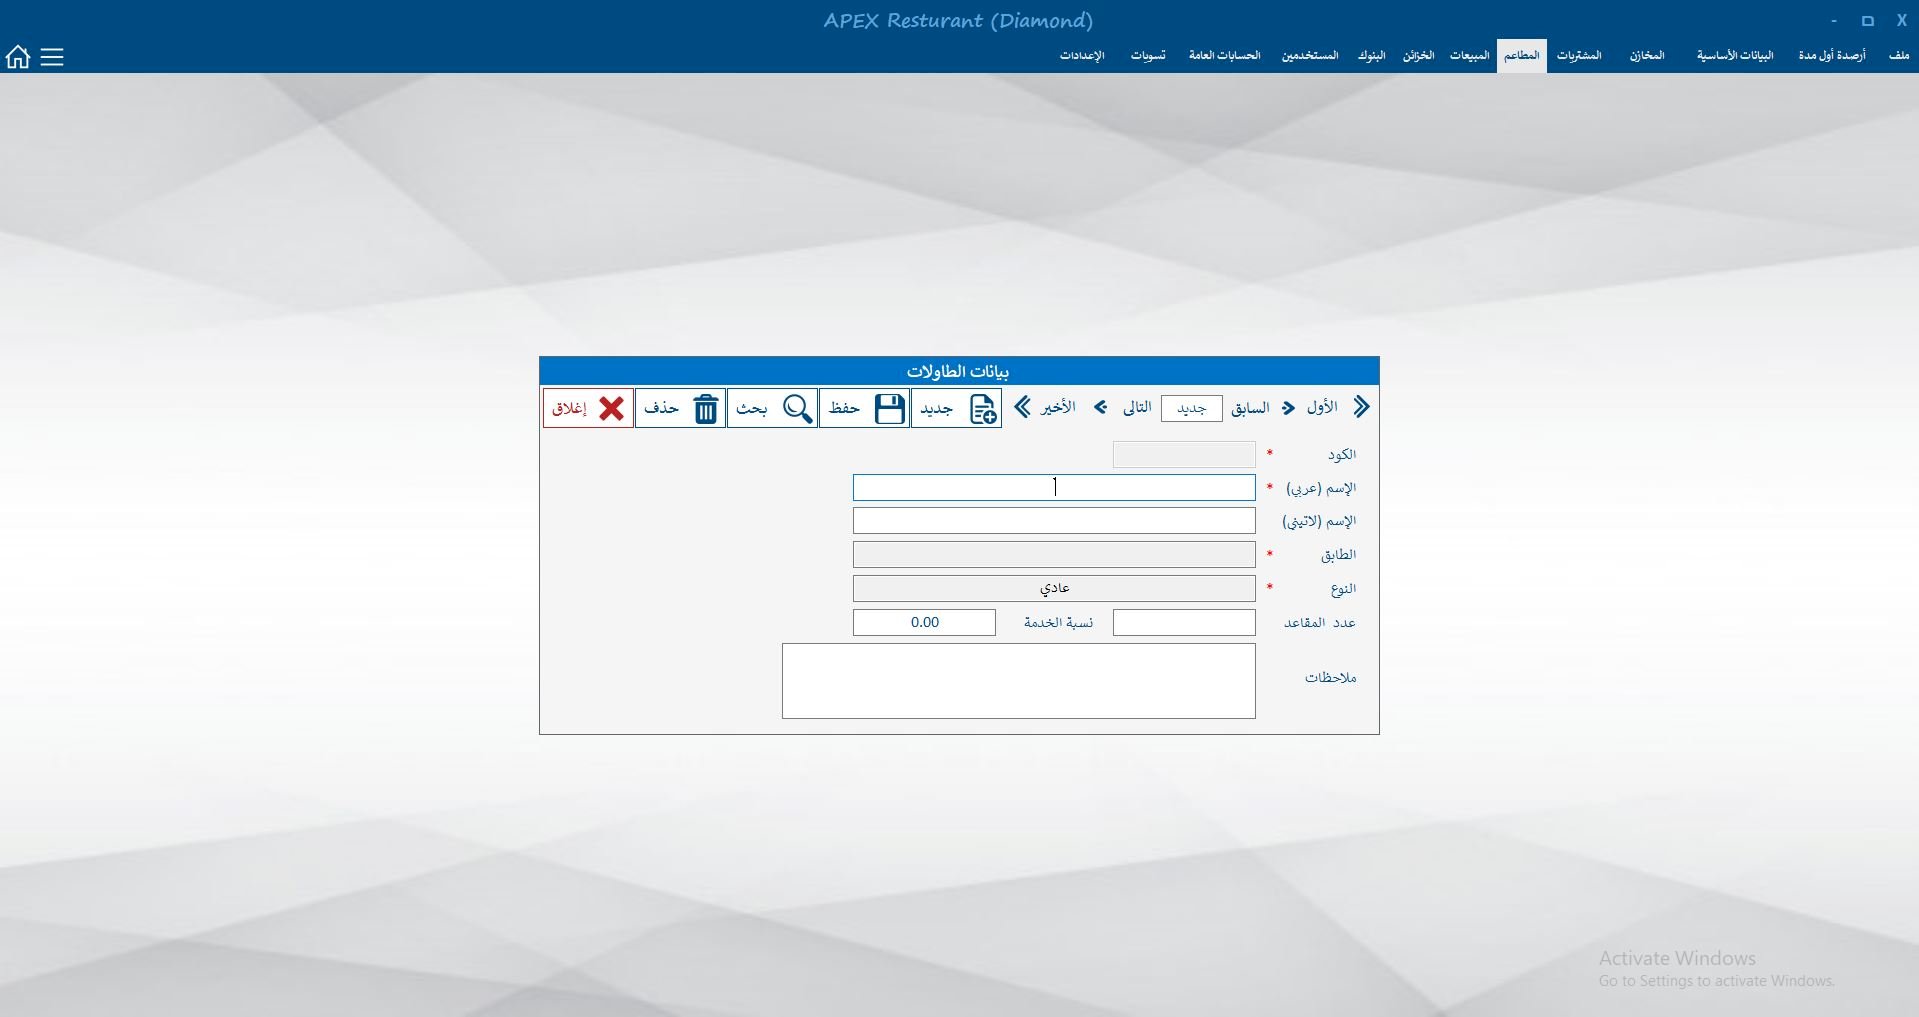
Task: Delete the record with the حذف trash icon
Action: click(681, 408)
